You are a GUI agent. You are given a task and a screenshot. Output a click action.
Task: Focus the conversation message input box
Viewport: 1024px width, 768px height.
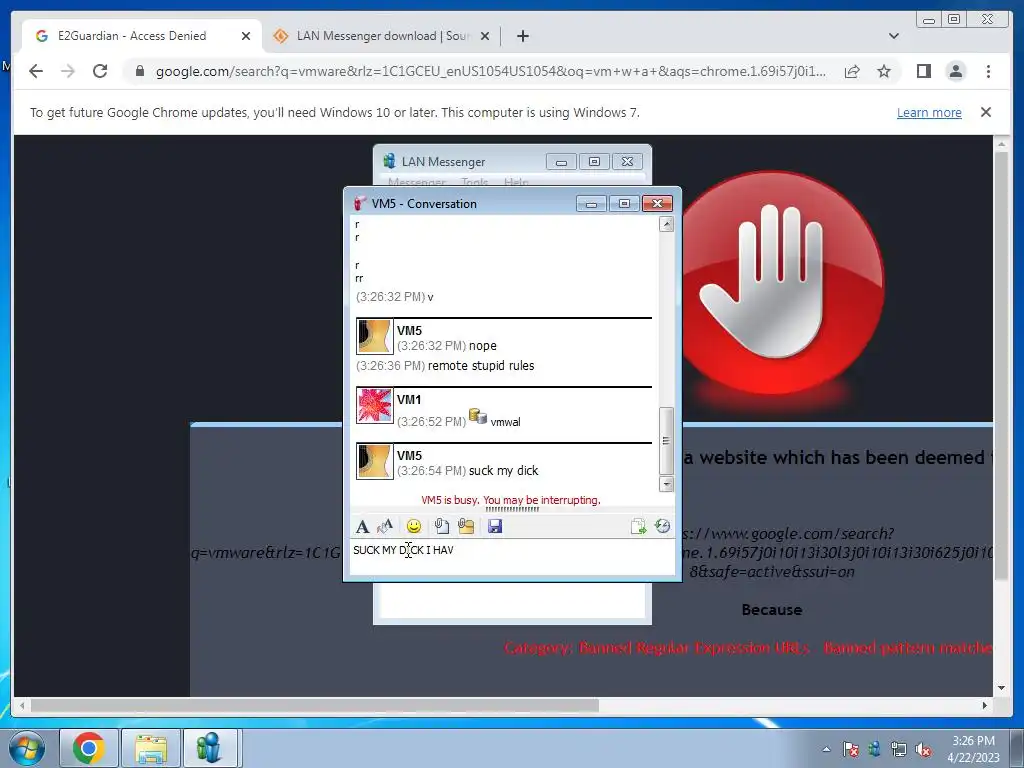tap(512, 556)
